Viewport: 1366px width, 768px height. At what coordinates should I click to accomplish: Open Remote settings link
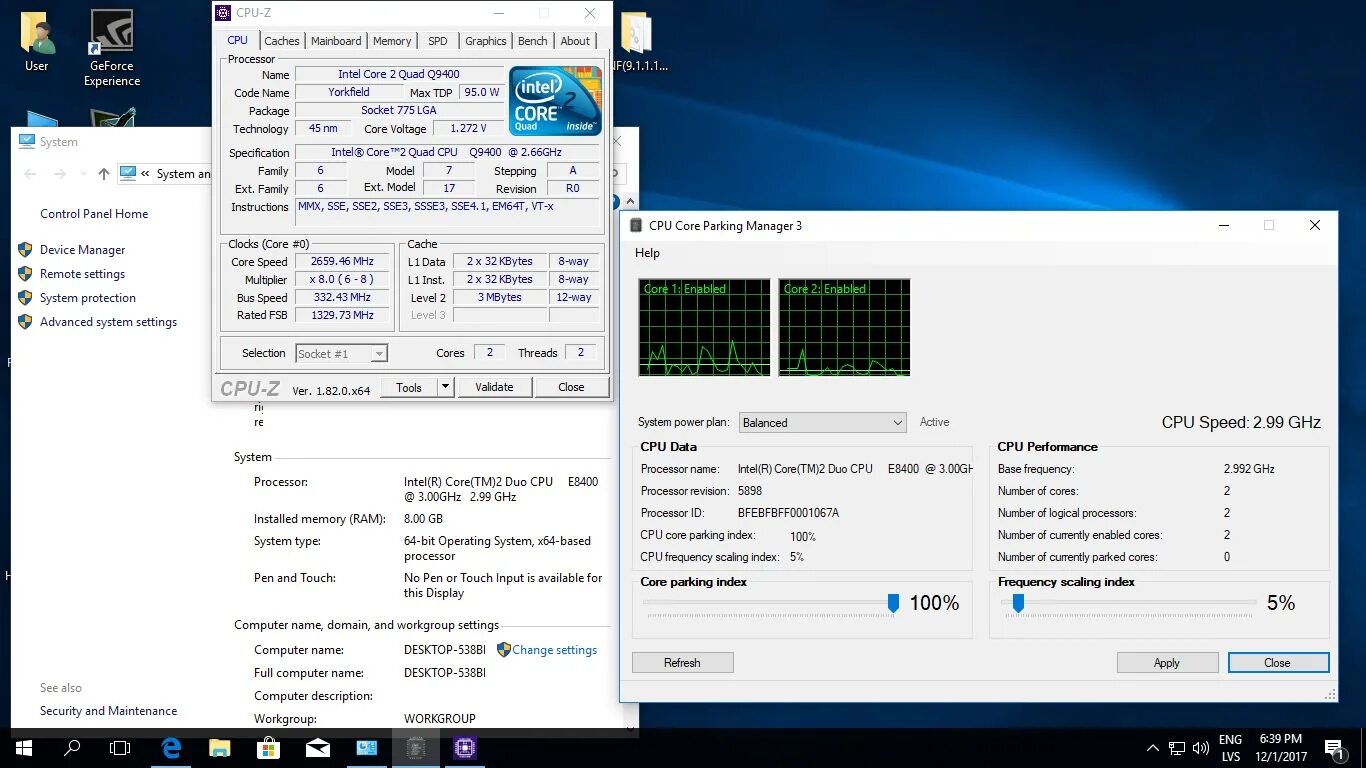click(x=83, y=274)
